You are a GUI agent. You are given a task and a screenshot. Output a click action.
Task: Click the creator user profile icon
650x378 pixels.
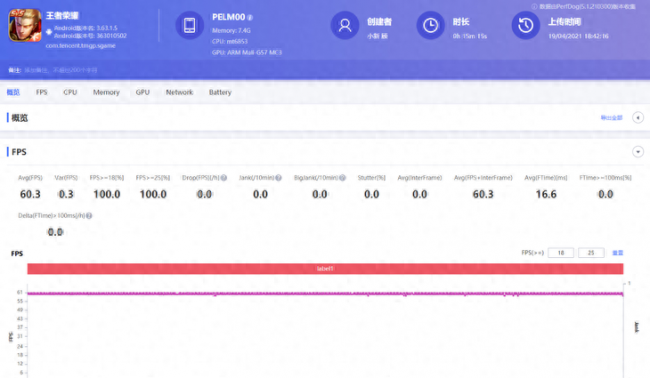[344, 25]
